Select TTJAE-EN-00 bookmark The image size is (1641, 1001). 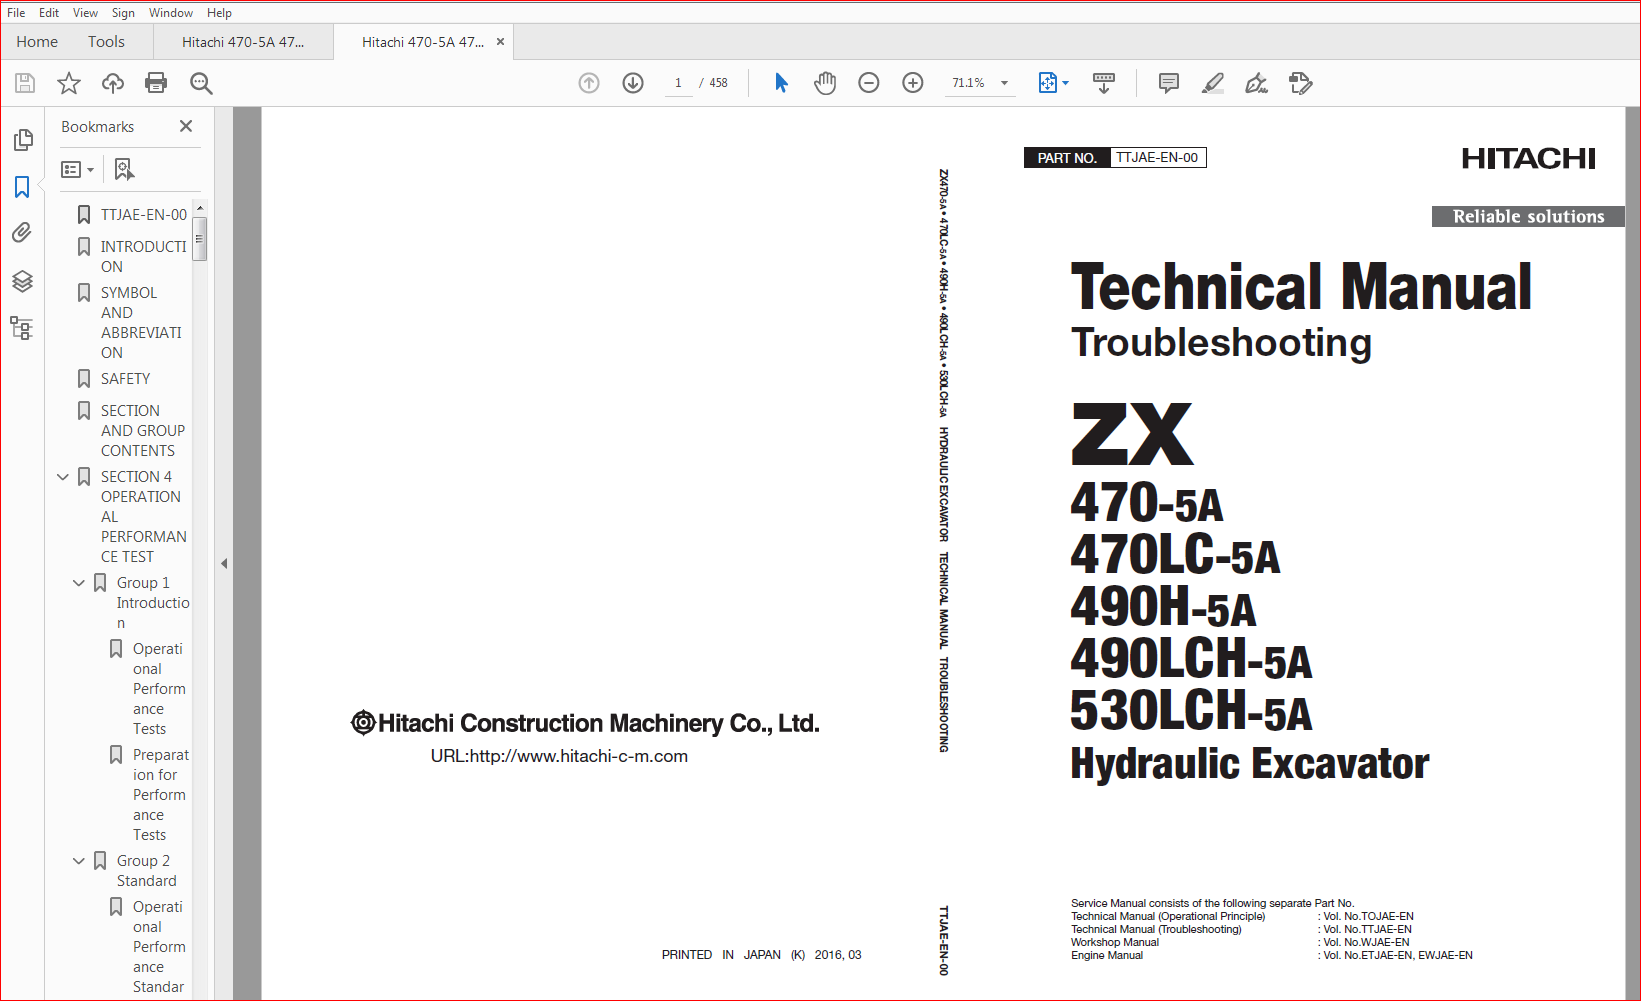[143, 215]
